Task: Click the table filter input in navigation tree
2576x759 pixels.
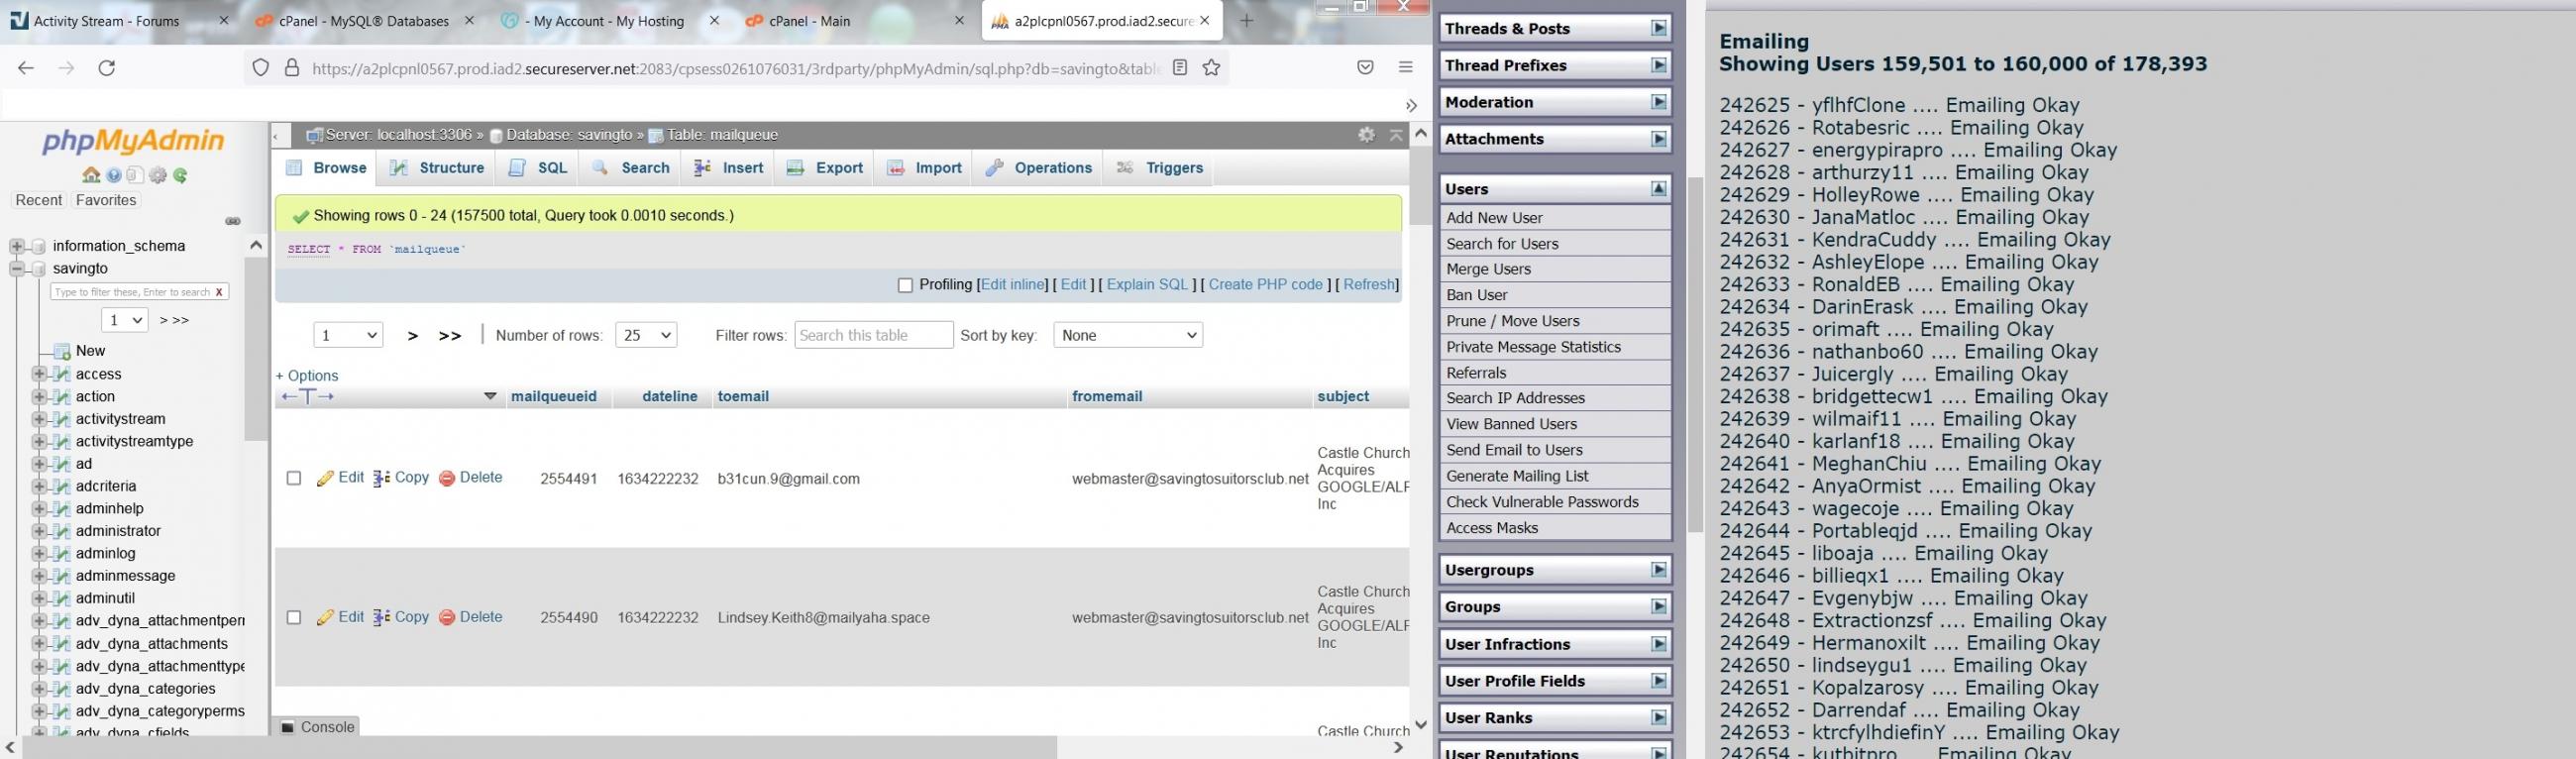Action: [132, 292]
